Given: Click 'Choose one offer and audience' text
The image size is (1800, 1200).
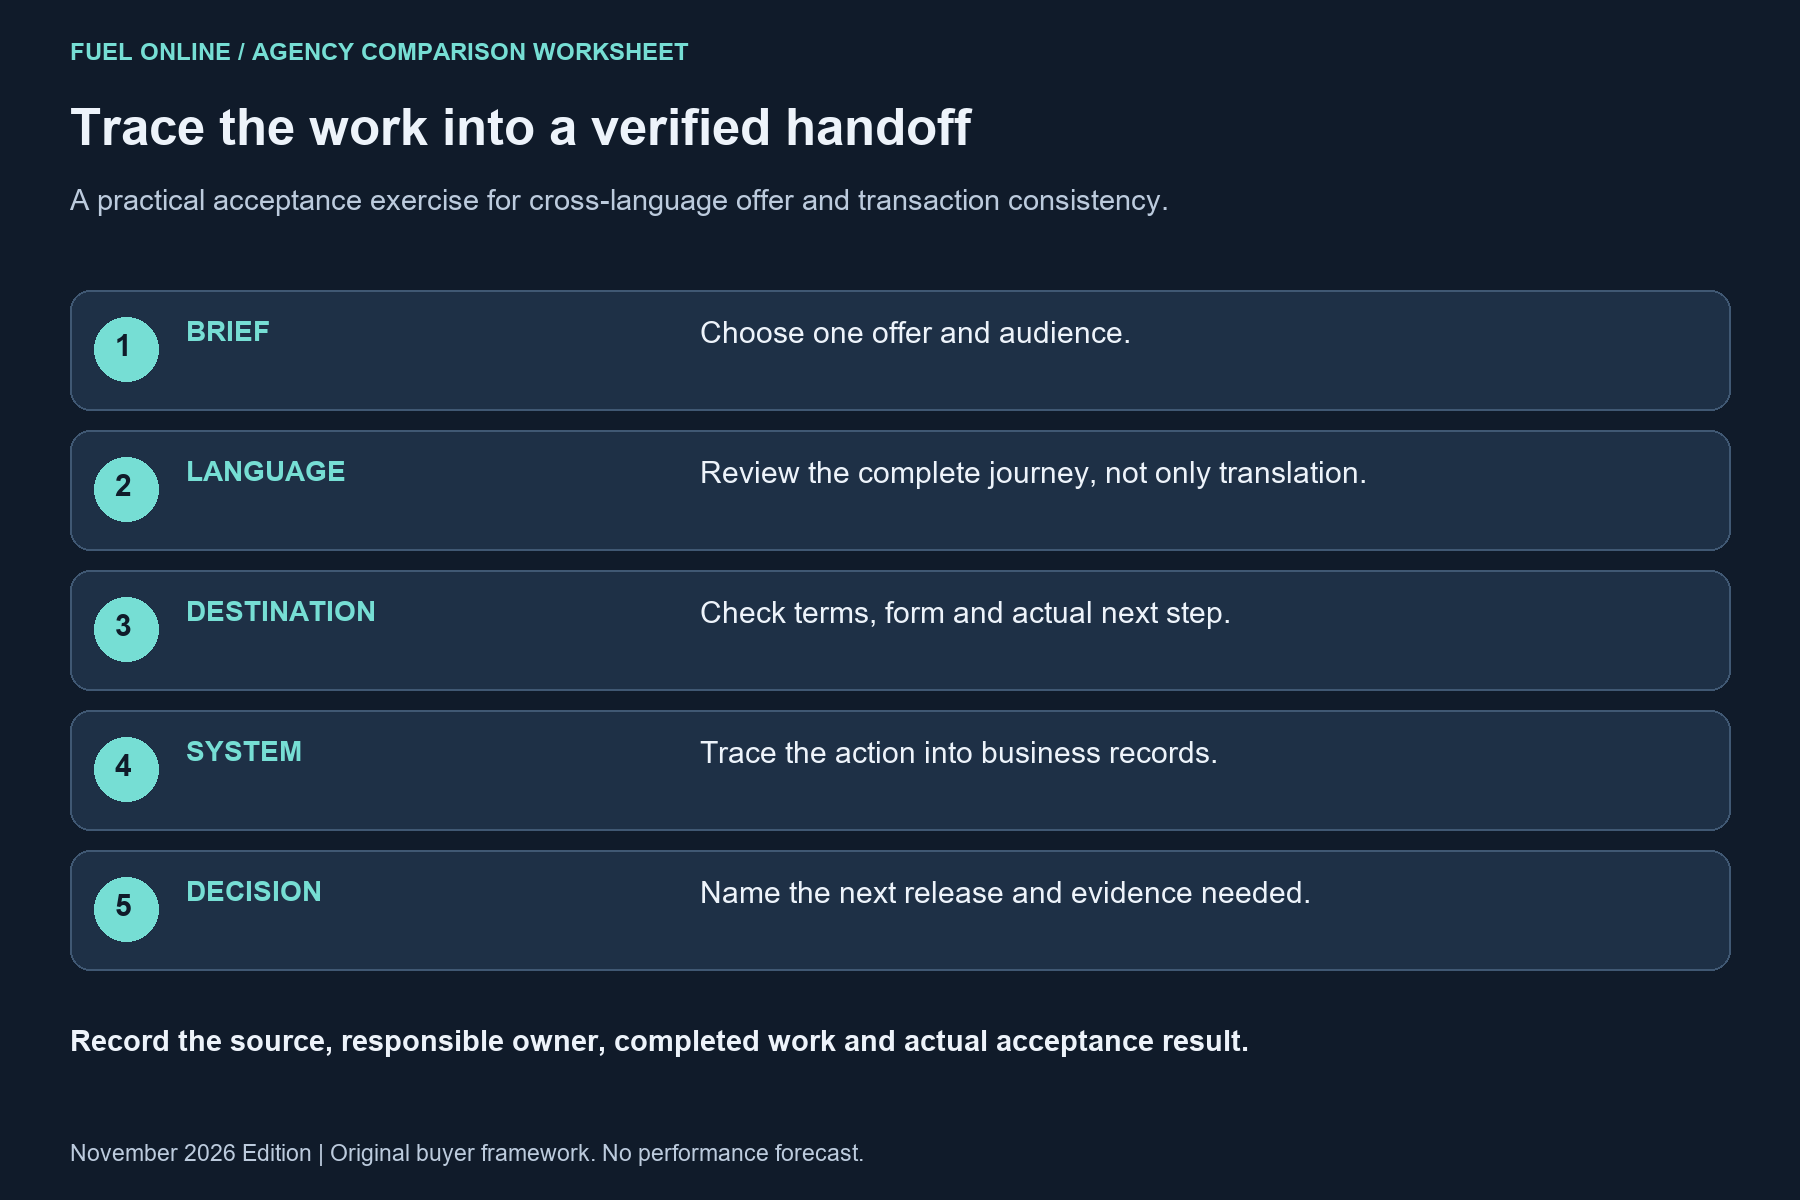Looking at the screenshot, I should pos(915,333).
